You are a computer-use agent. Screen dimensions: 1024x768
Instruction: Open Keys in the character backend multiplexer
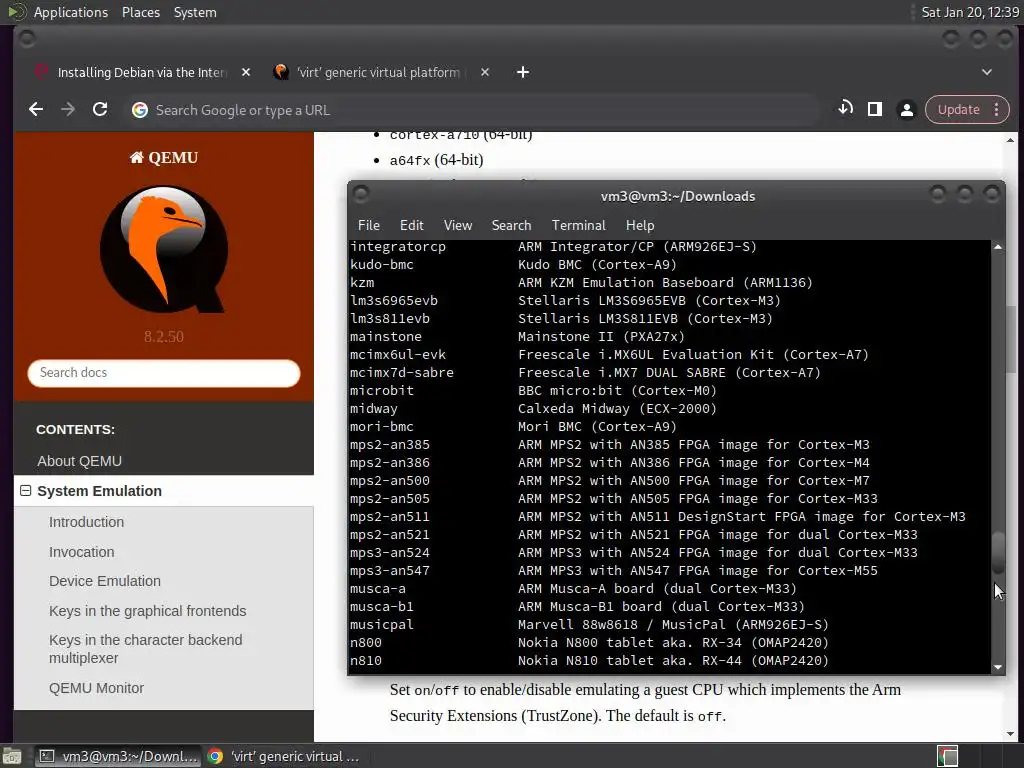(146, 648)
